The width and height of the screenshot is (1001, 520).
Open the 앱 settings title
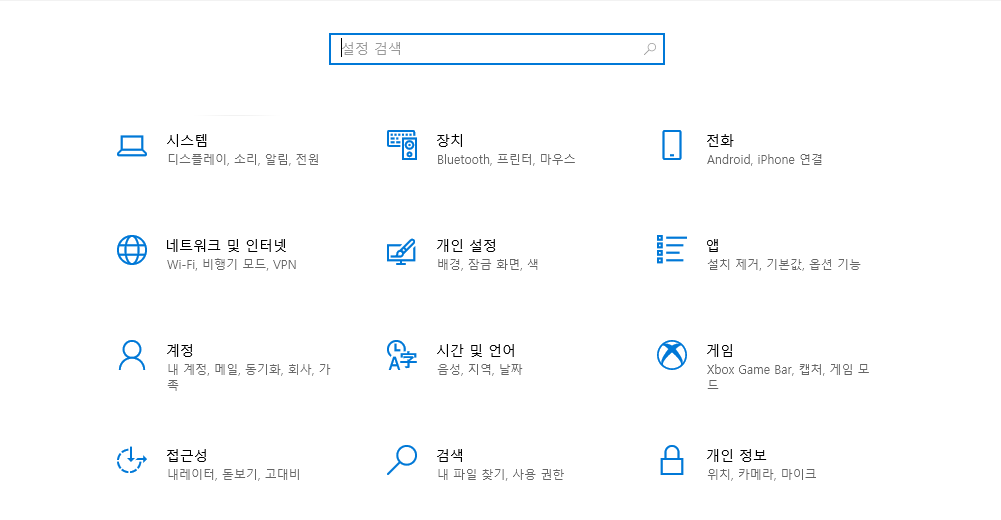(713, 246)
